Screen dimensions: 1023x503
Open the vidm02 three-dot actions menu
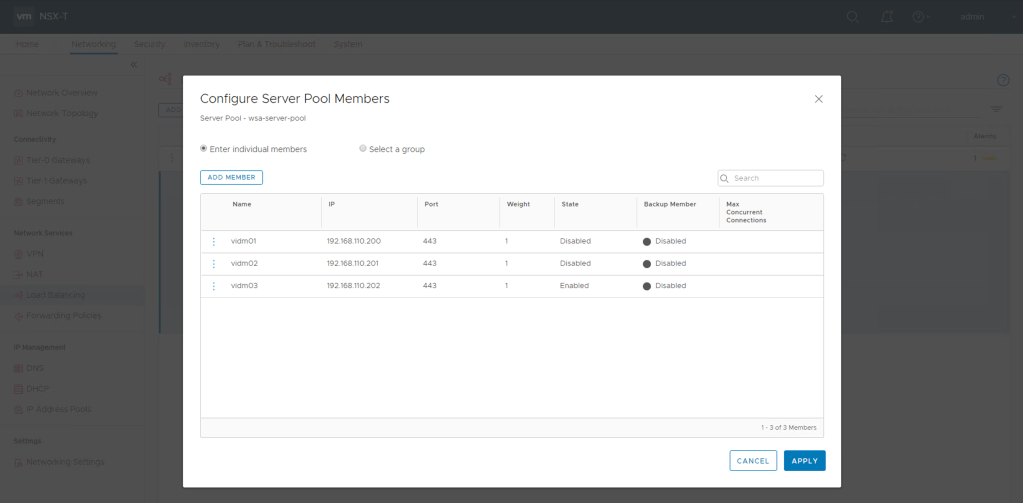[213, 263]
